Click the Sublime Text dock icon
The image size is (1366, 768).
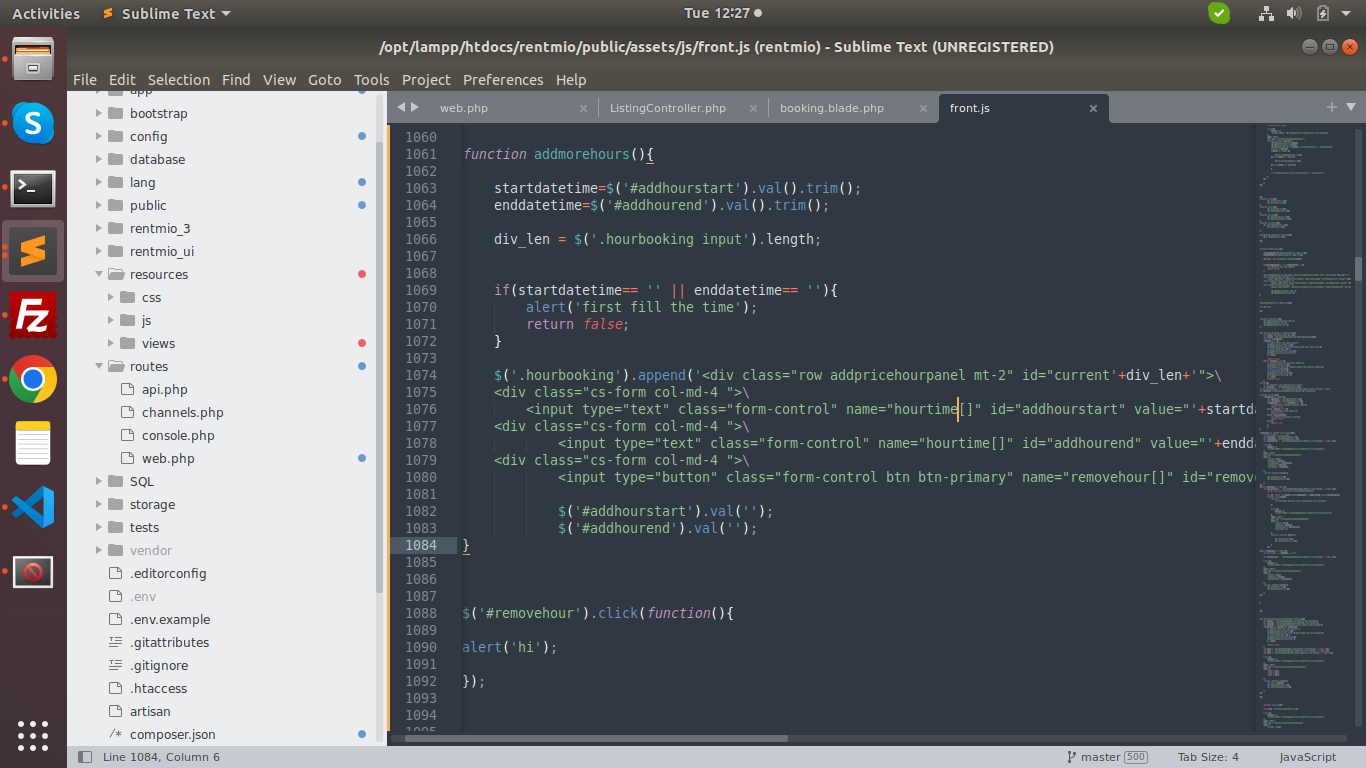[x=33, y=251]
